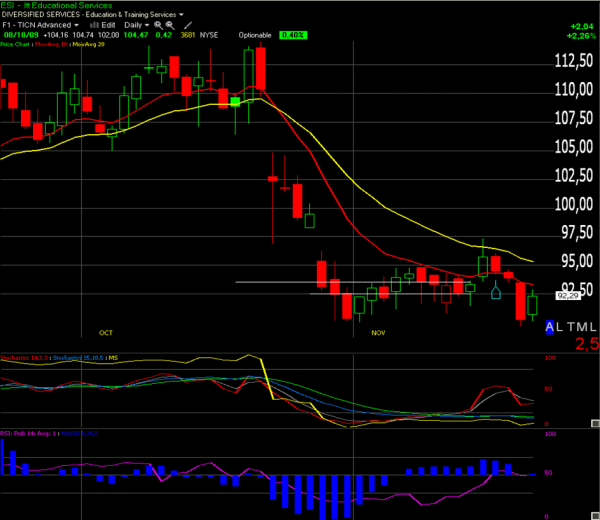Screen dimensions: 600x520
Task: Click the stochastics pane resize box icon
Action: [595, 423]
